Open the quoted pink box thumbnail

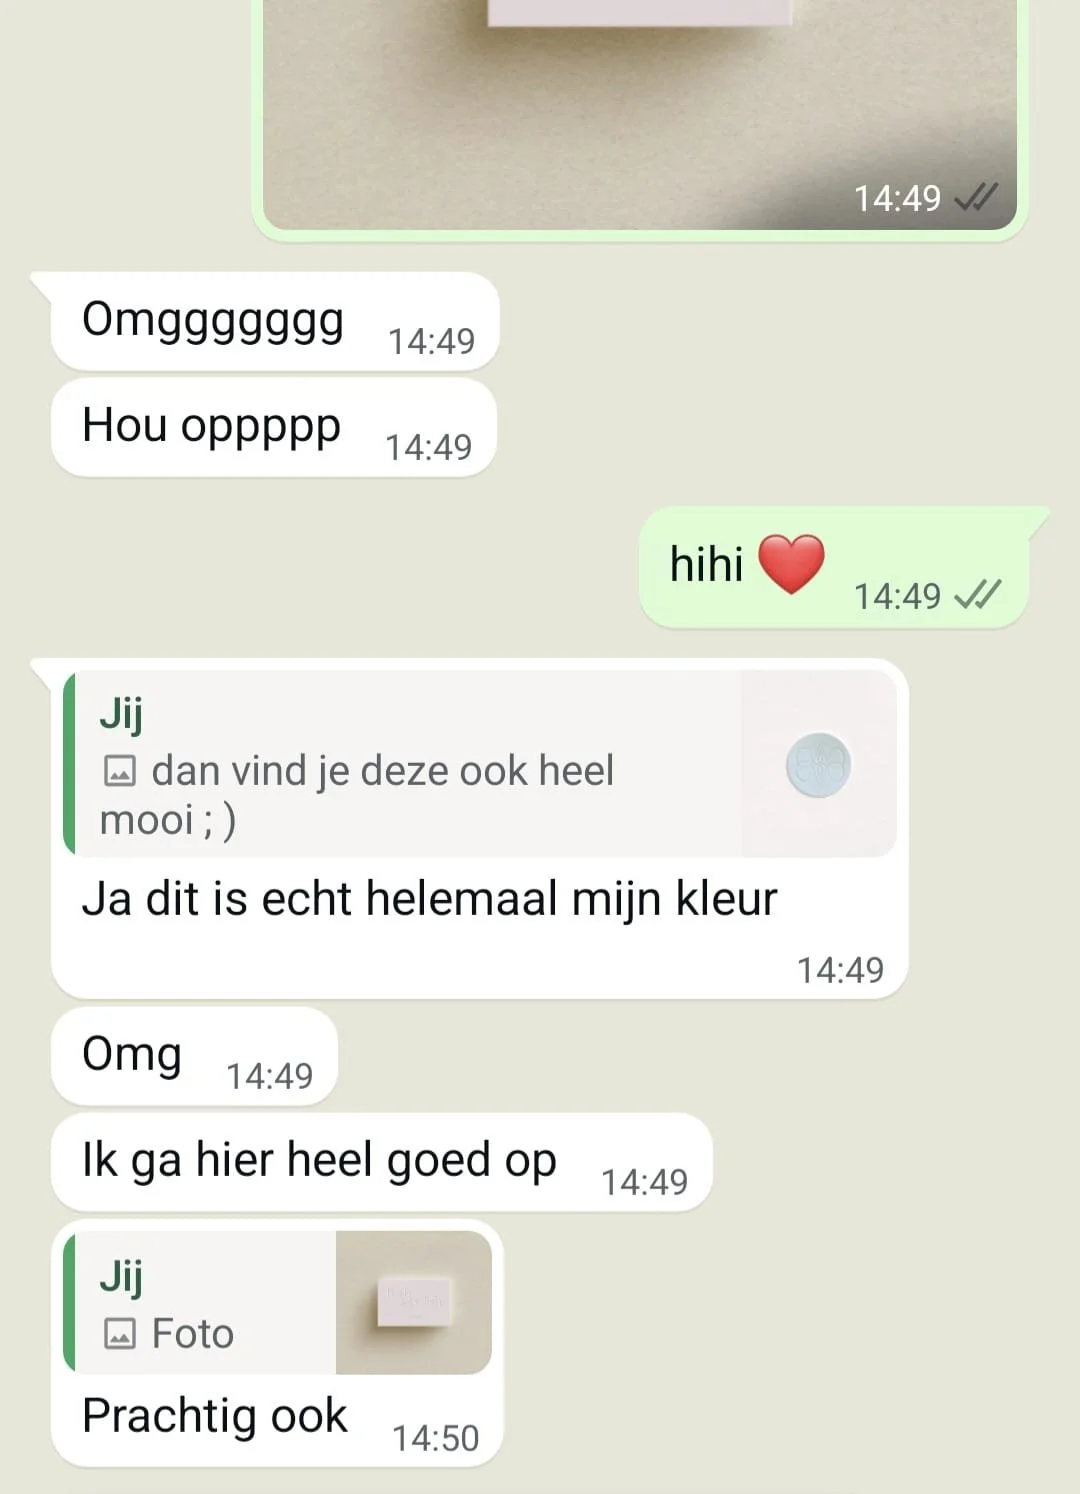tap(413, 1302)
